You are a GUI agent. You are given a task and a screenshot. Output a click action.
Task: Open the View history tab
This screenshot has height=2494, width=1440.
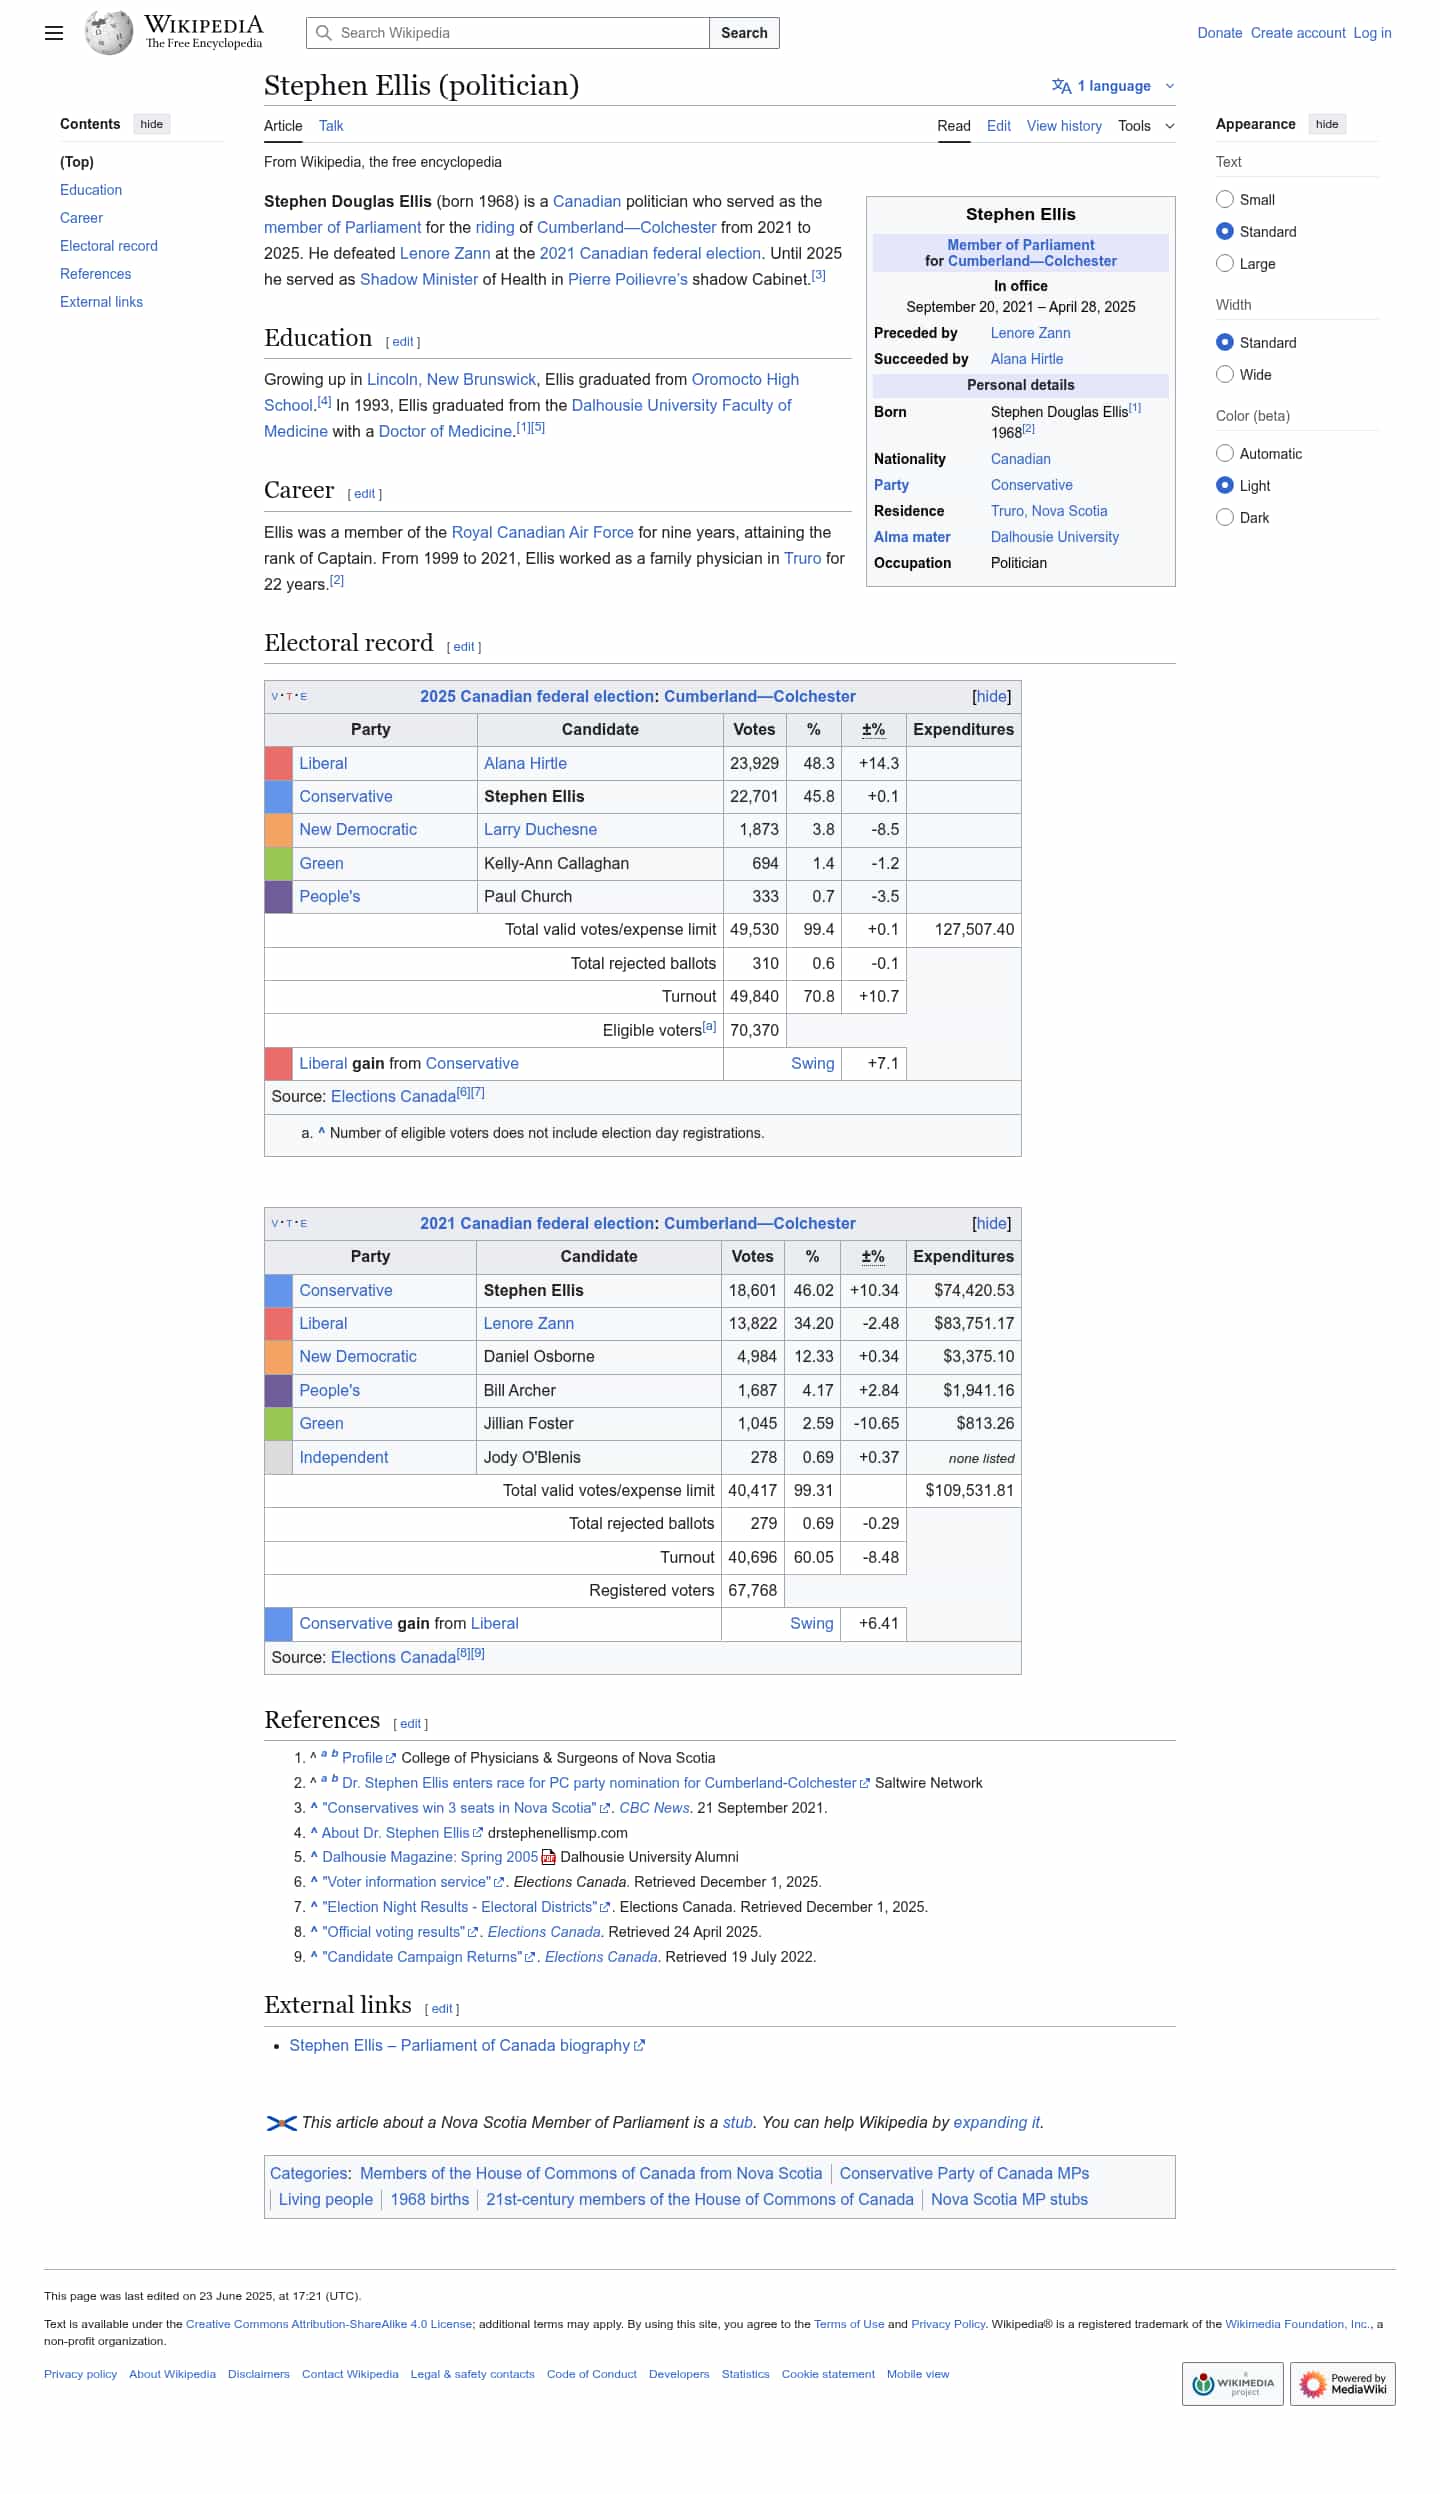pyautogui.click(x=1064, y=126)
